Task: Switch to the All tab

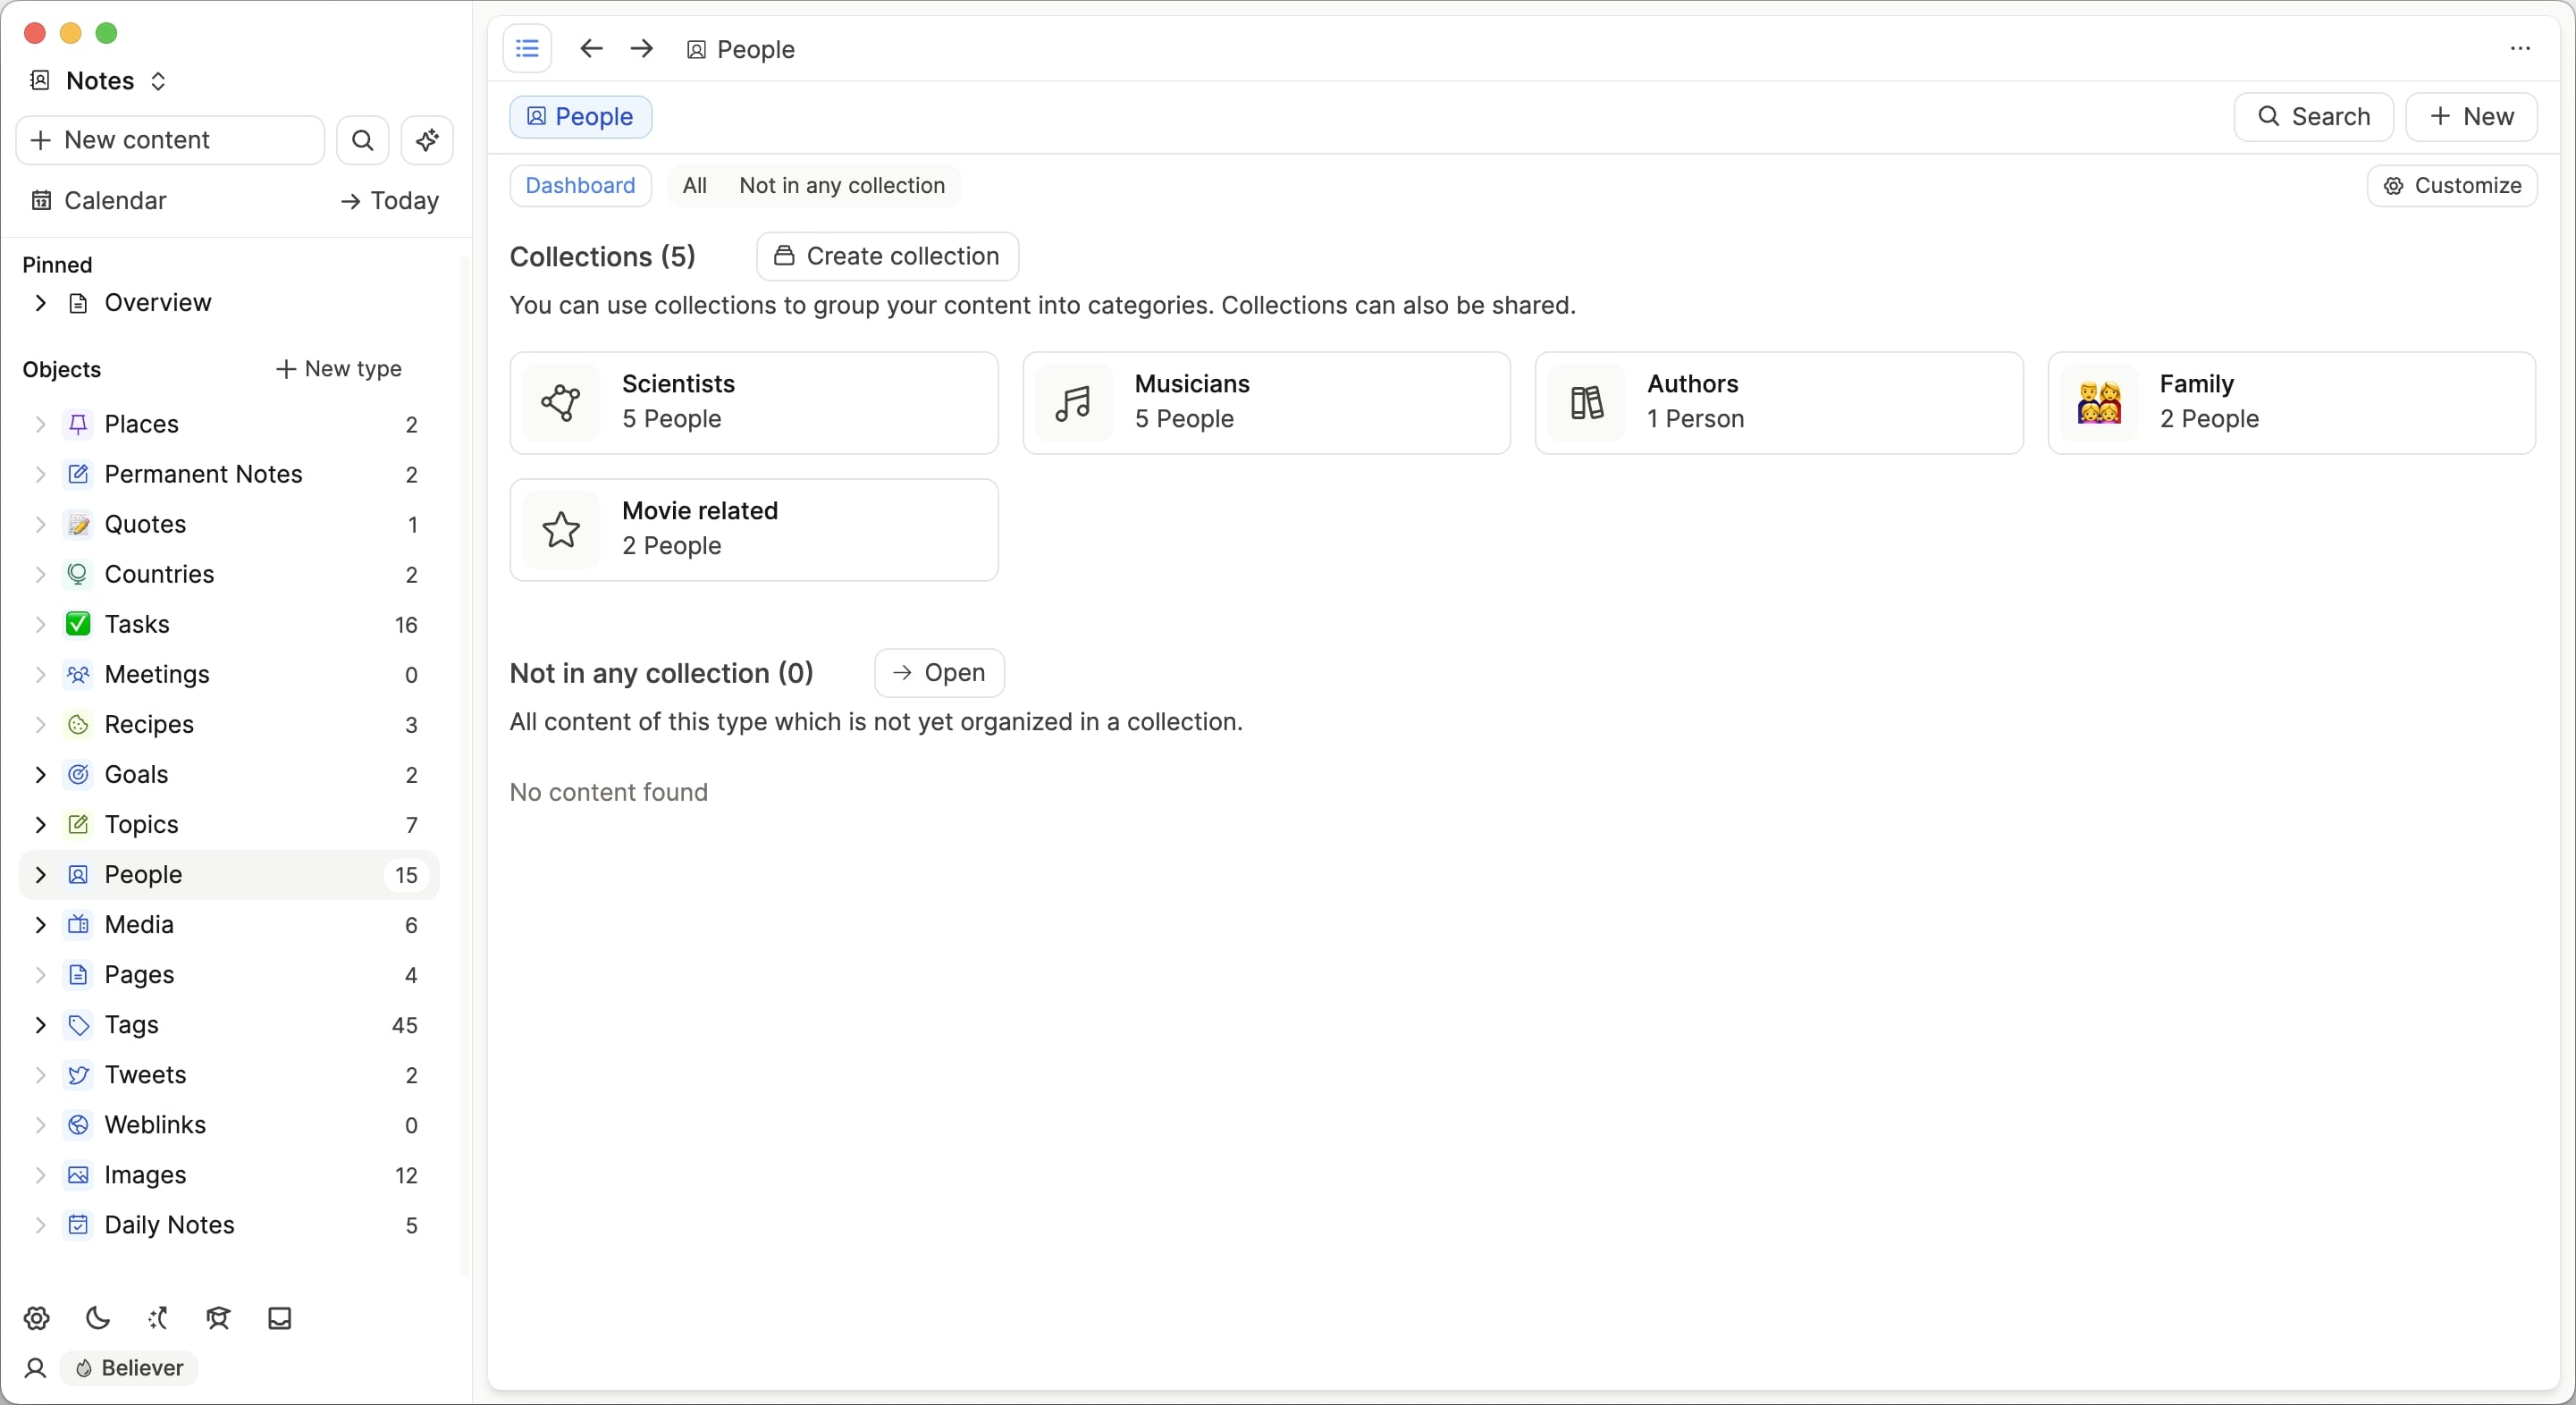Action: point(694,186)
